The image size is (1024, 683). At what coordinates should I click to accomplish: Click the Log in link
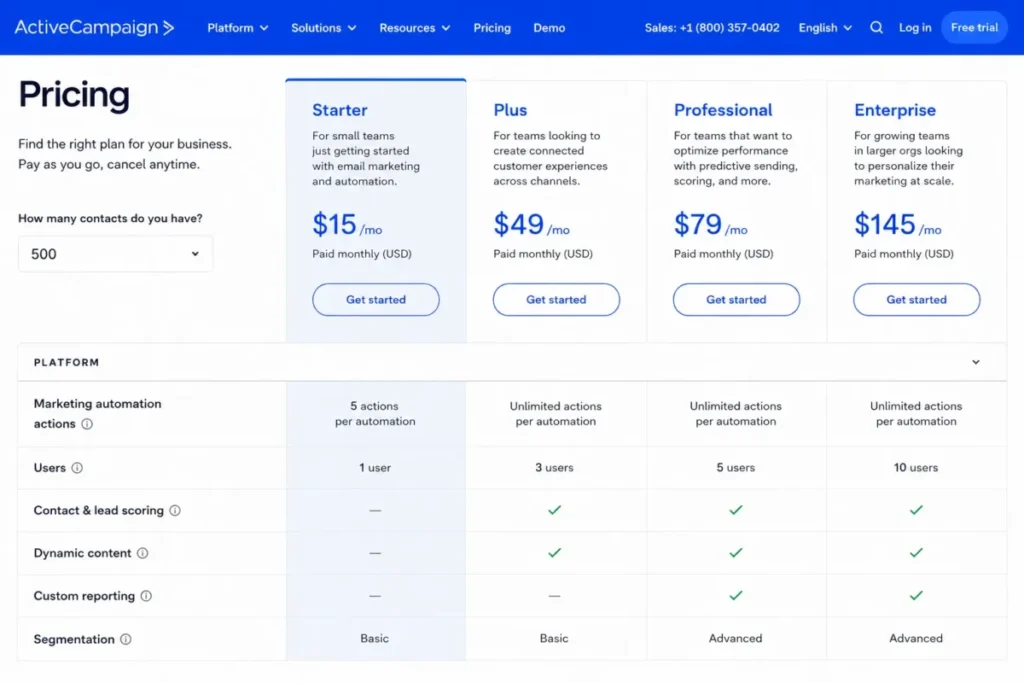point(915,27)
